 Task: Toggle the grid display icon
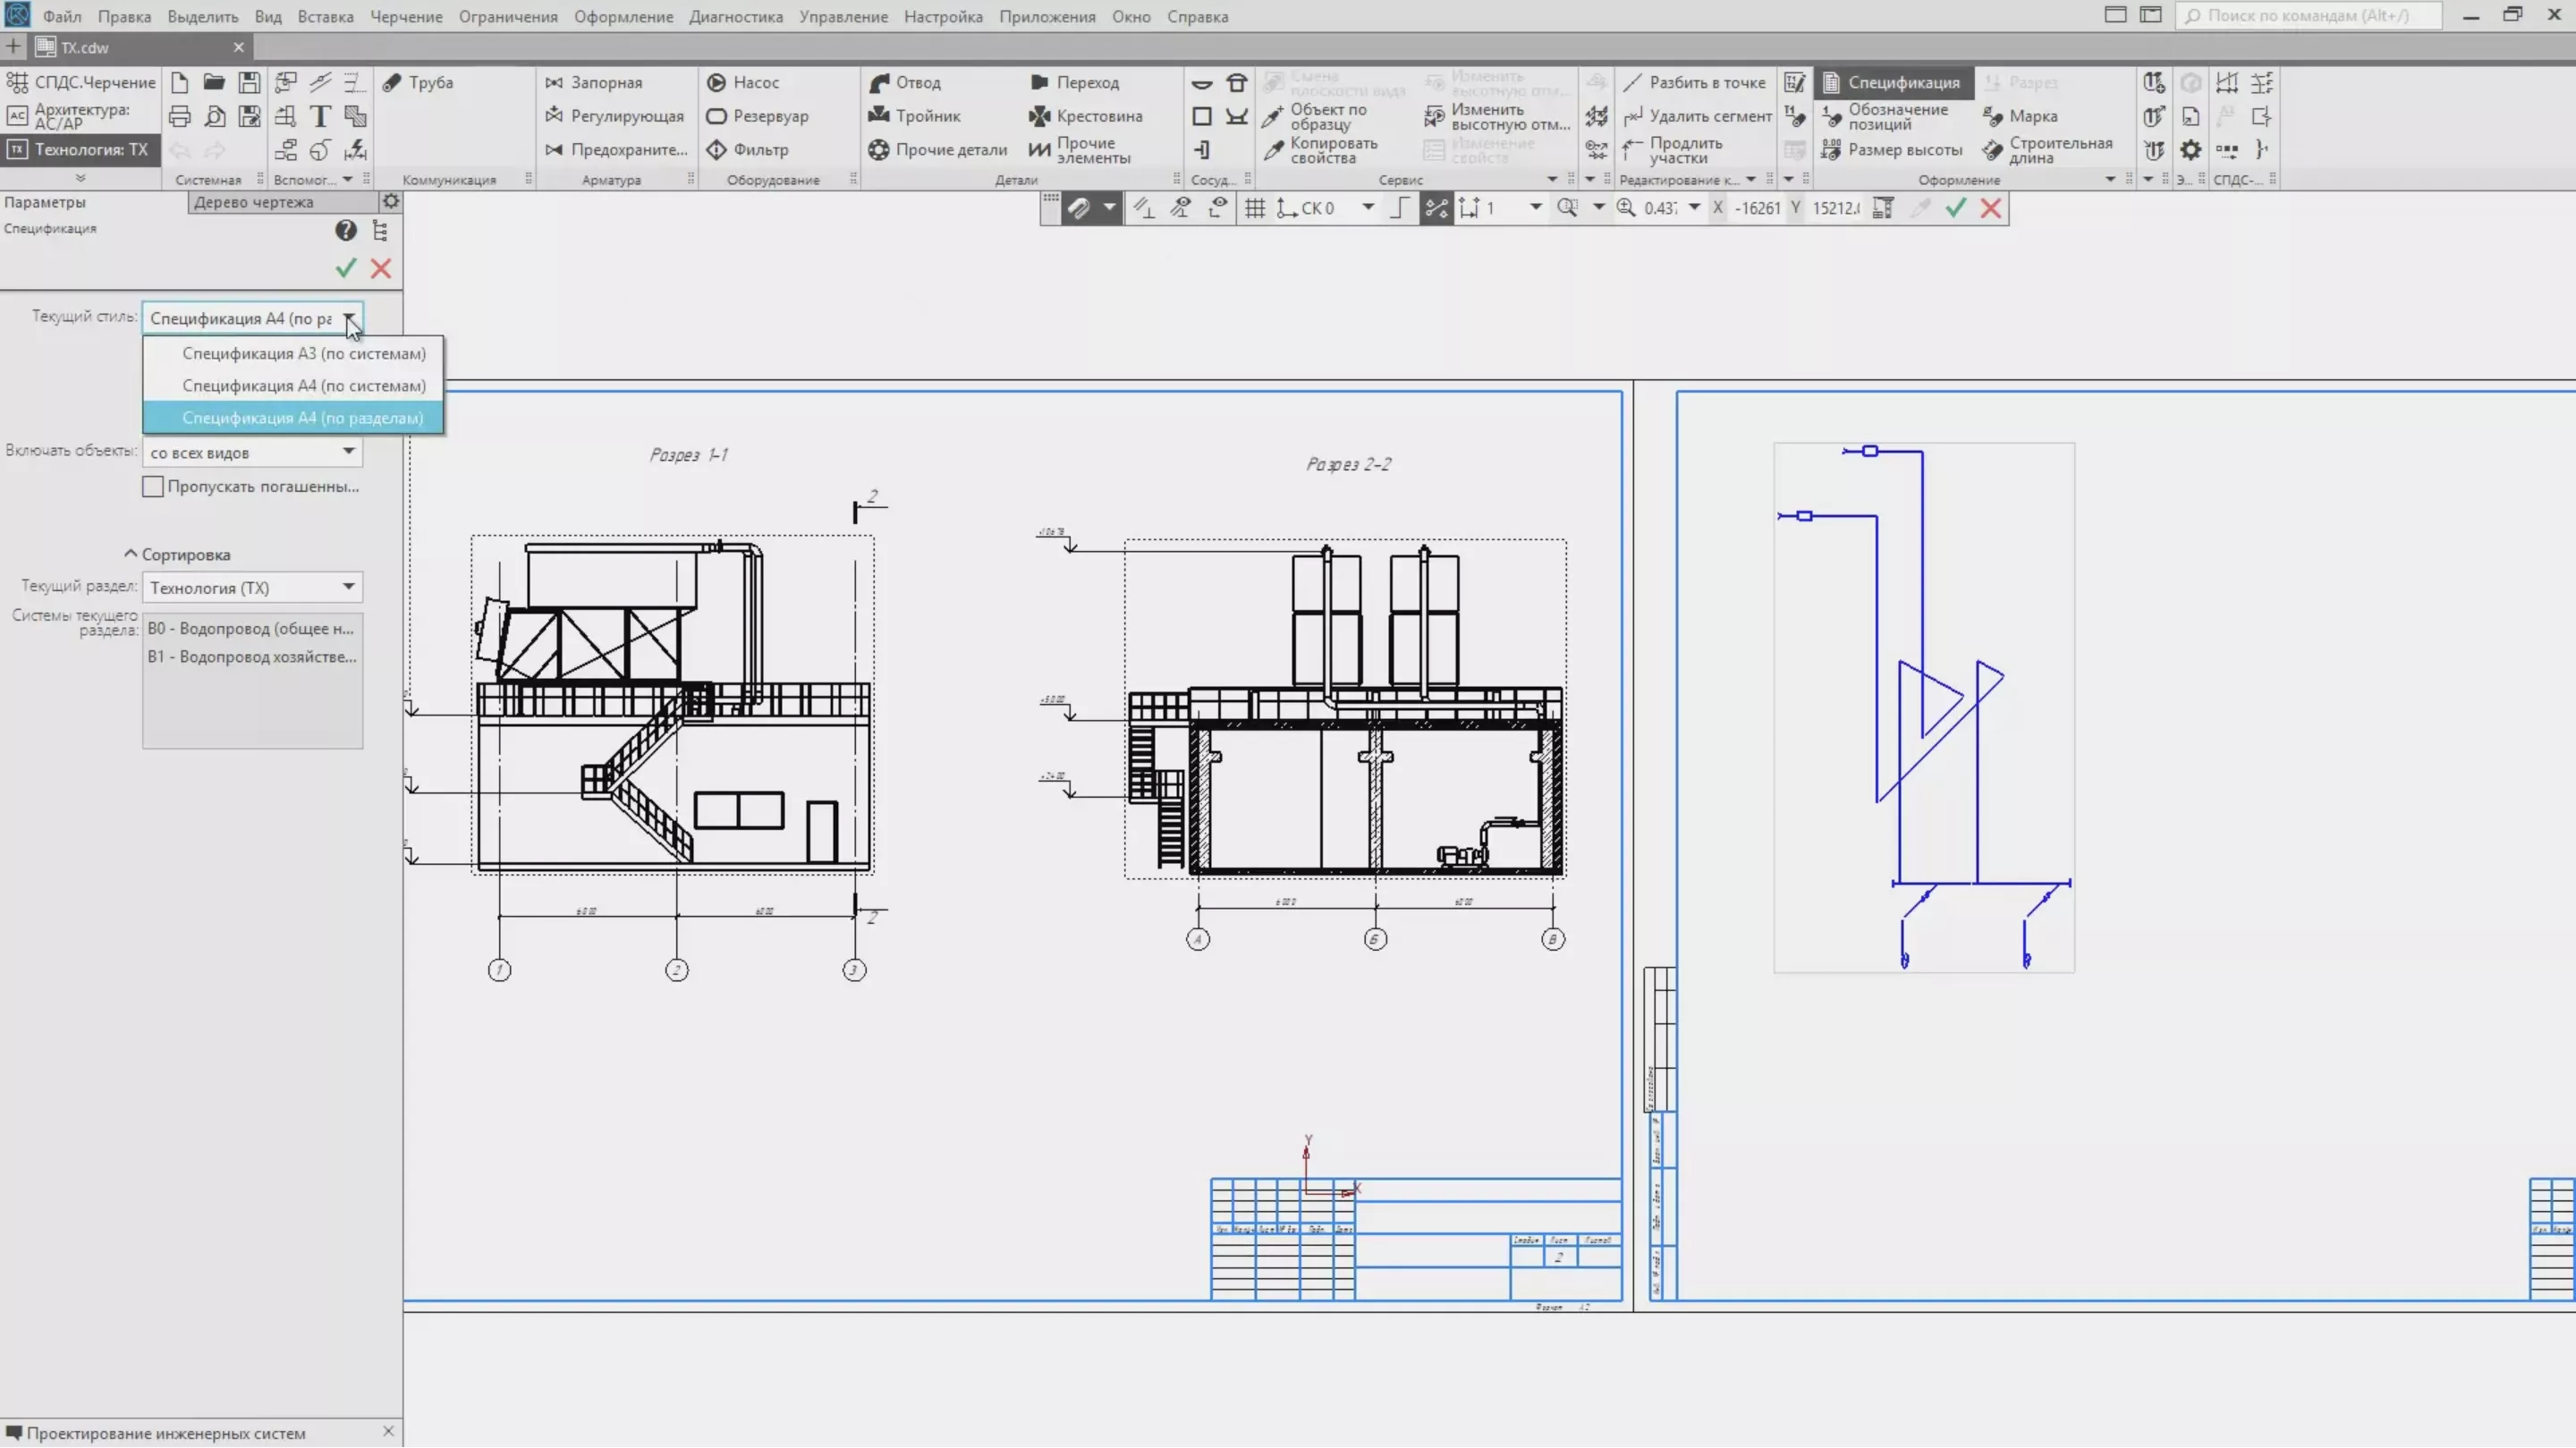[1254, 208]
